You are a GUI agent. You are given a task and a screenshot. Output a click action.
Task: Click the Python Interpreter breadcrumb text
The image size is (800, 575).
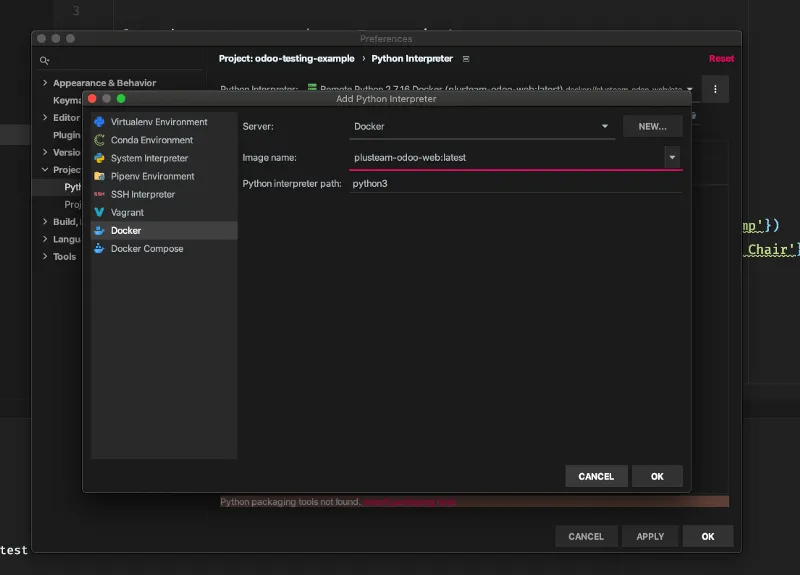[412, 59]
